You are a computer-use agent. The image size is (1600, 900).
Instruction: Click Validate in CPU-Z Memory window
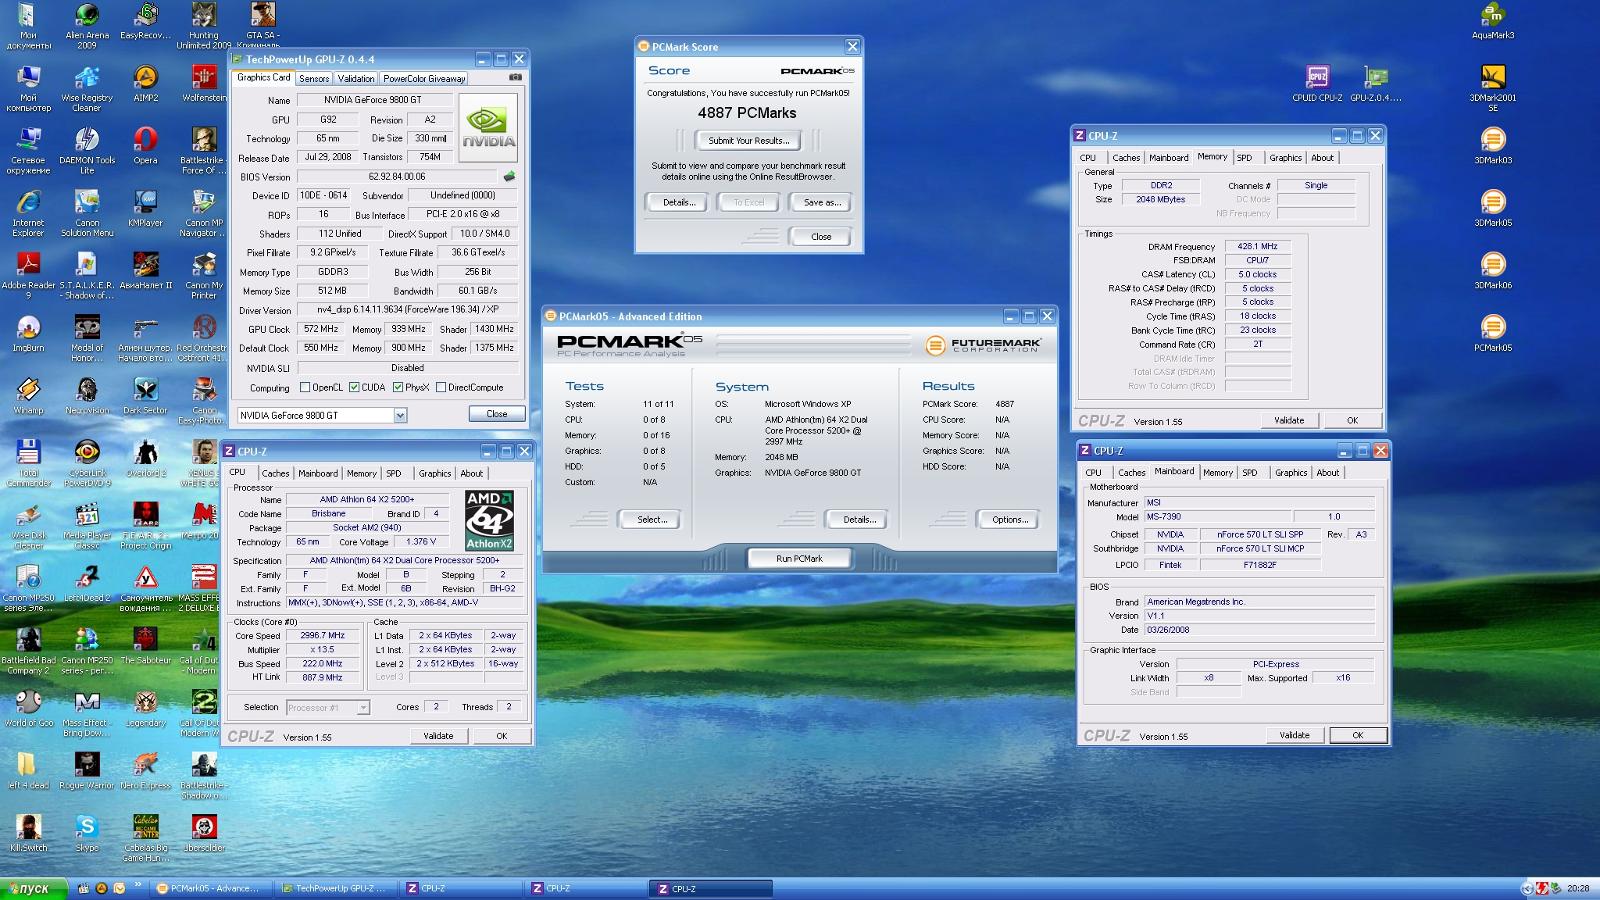[x=1289, y=420]
